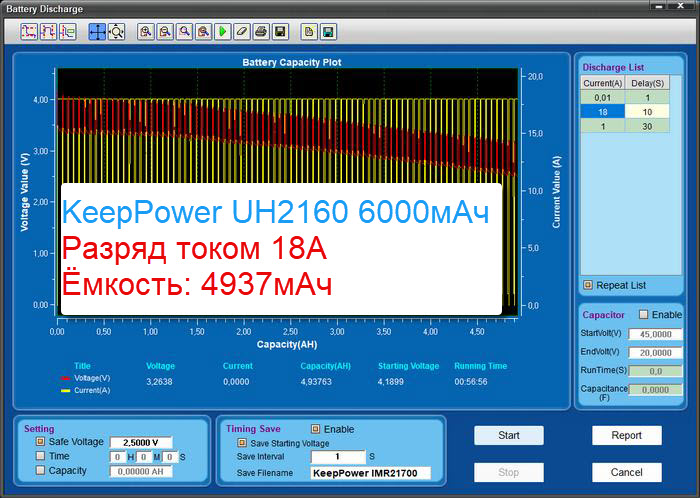The width and height of the screenshot is (700, 498).
Task: Click the printer icon in the toolbar
Action: point(260,32)
